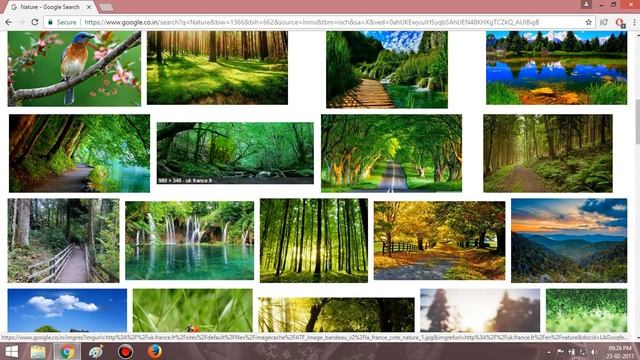The width and height of the screenshot is (640, 360).
Task: Open the sunlit pine forest floor image
Action: [217, 68]
